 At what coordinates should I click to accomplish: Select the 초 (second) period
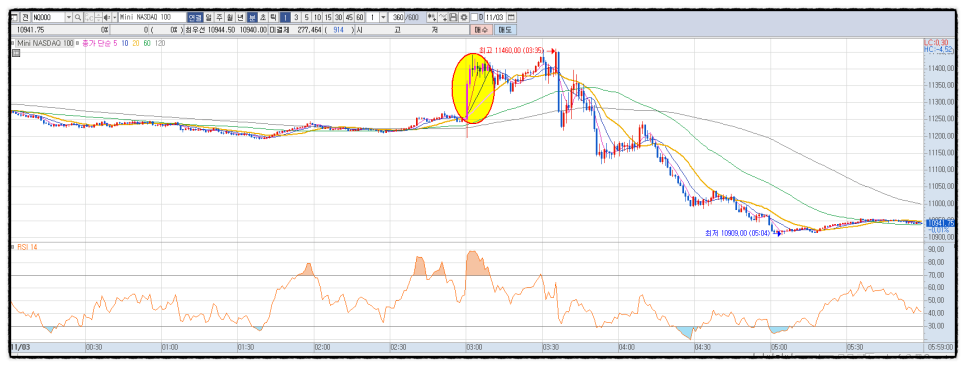(262, 17)
